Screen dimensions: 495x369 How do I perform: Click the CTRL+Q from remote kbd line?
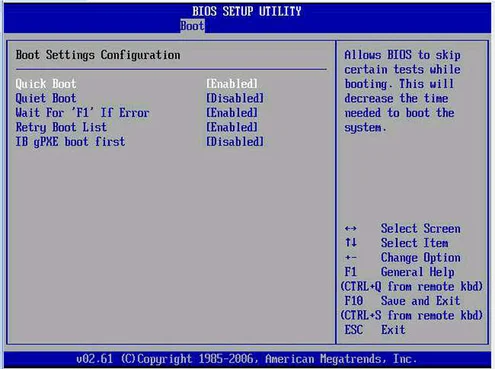pos(412,287)
